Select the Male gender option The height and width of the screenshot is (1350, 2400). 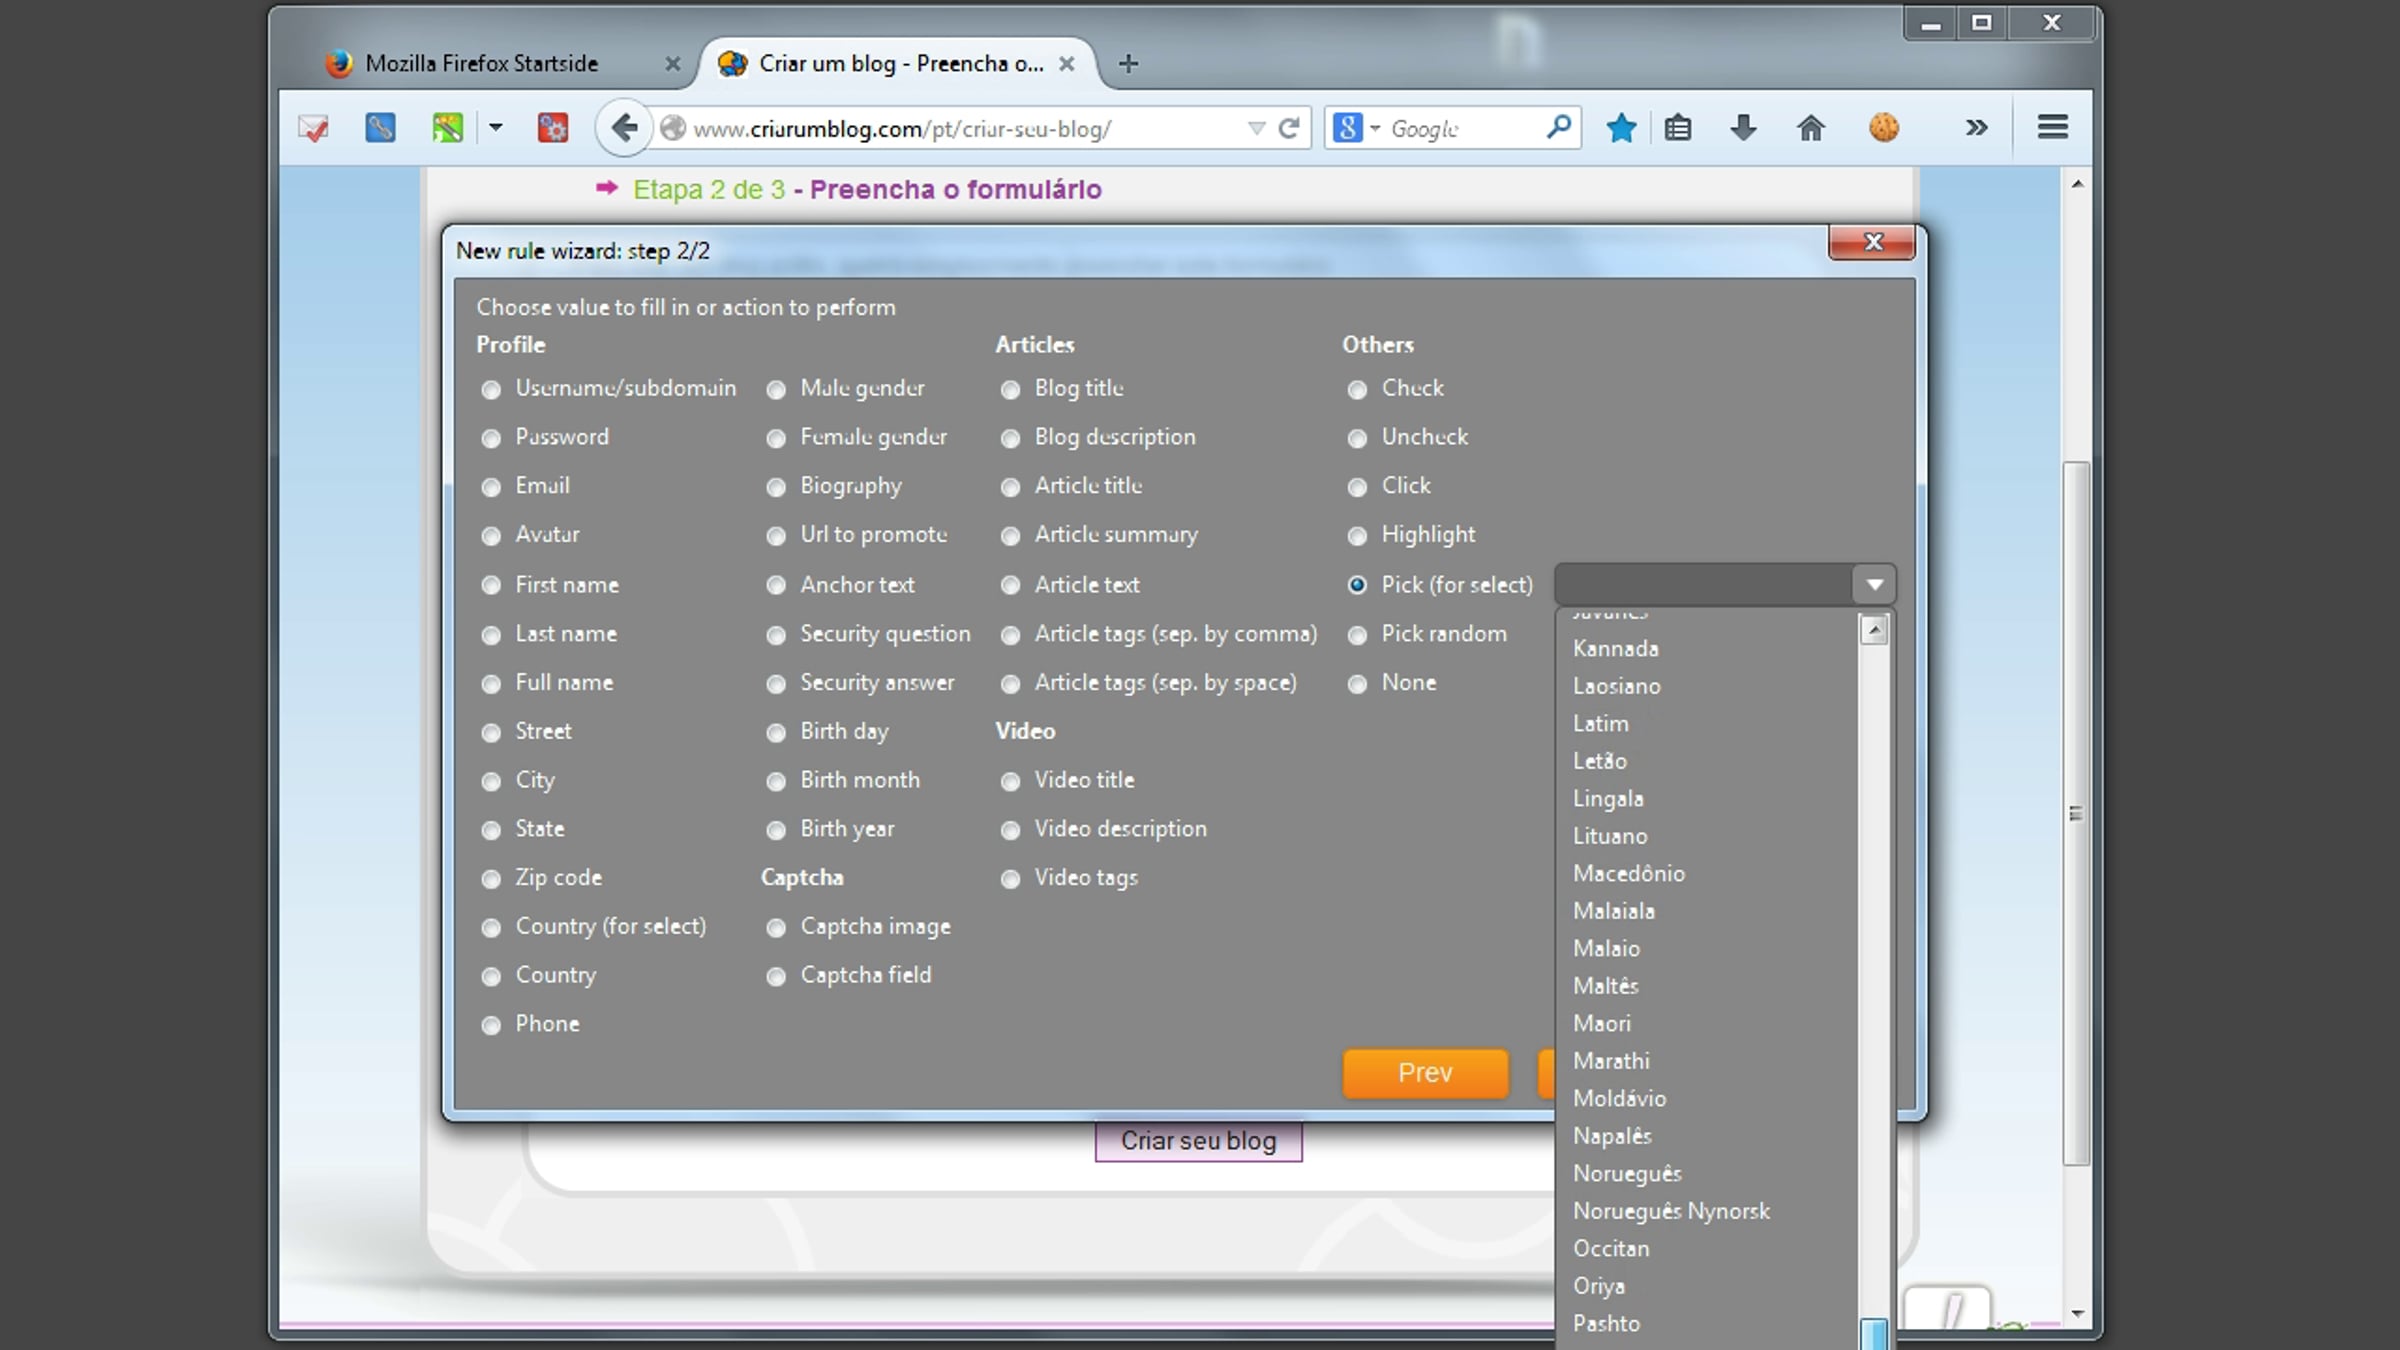pyautogui.click(x=776, y=389)
